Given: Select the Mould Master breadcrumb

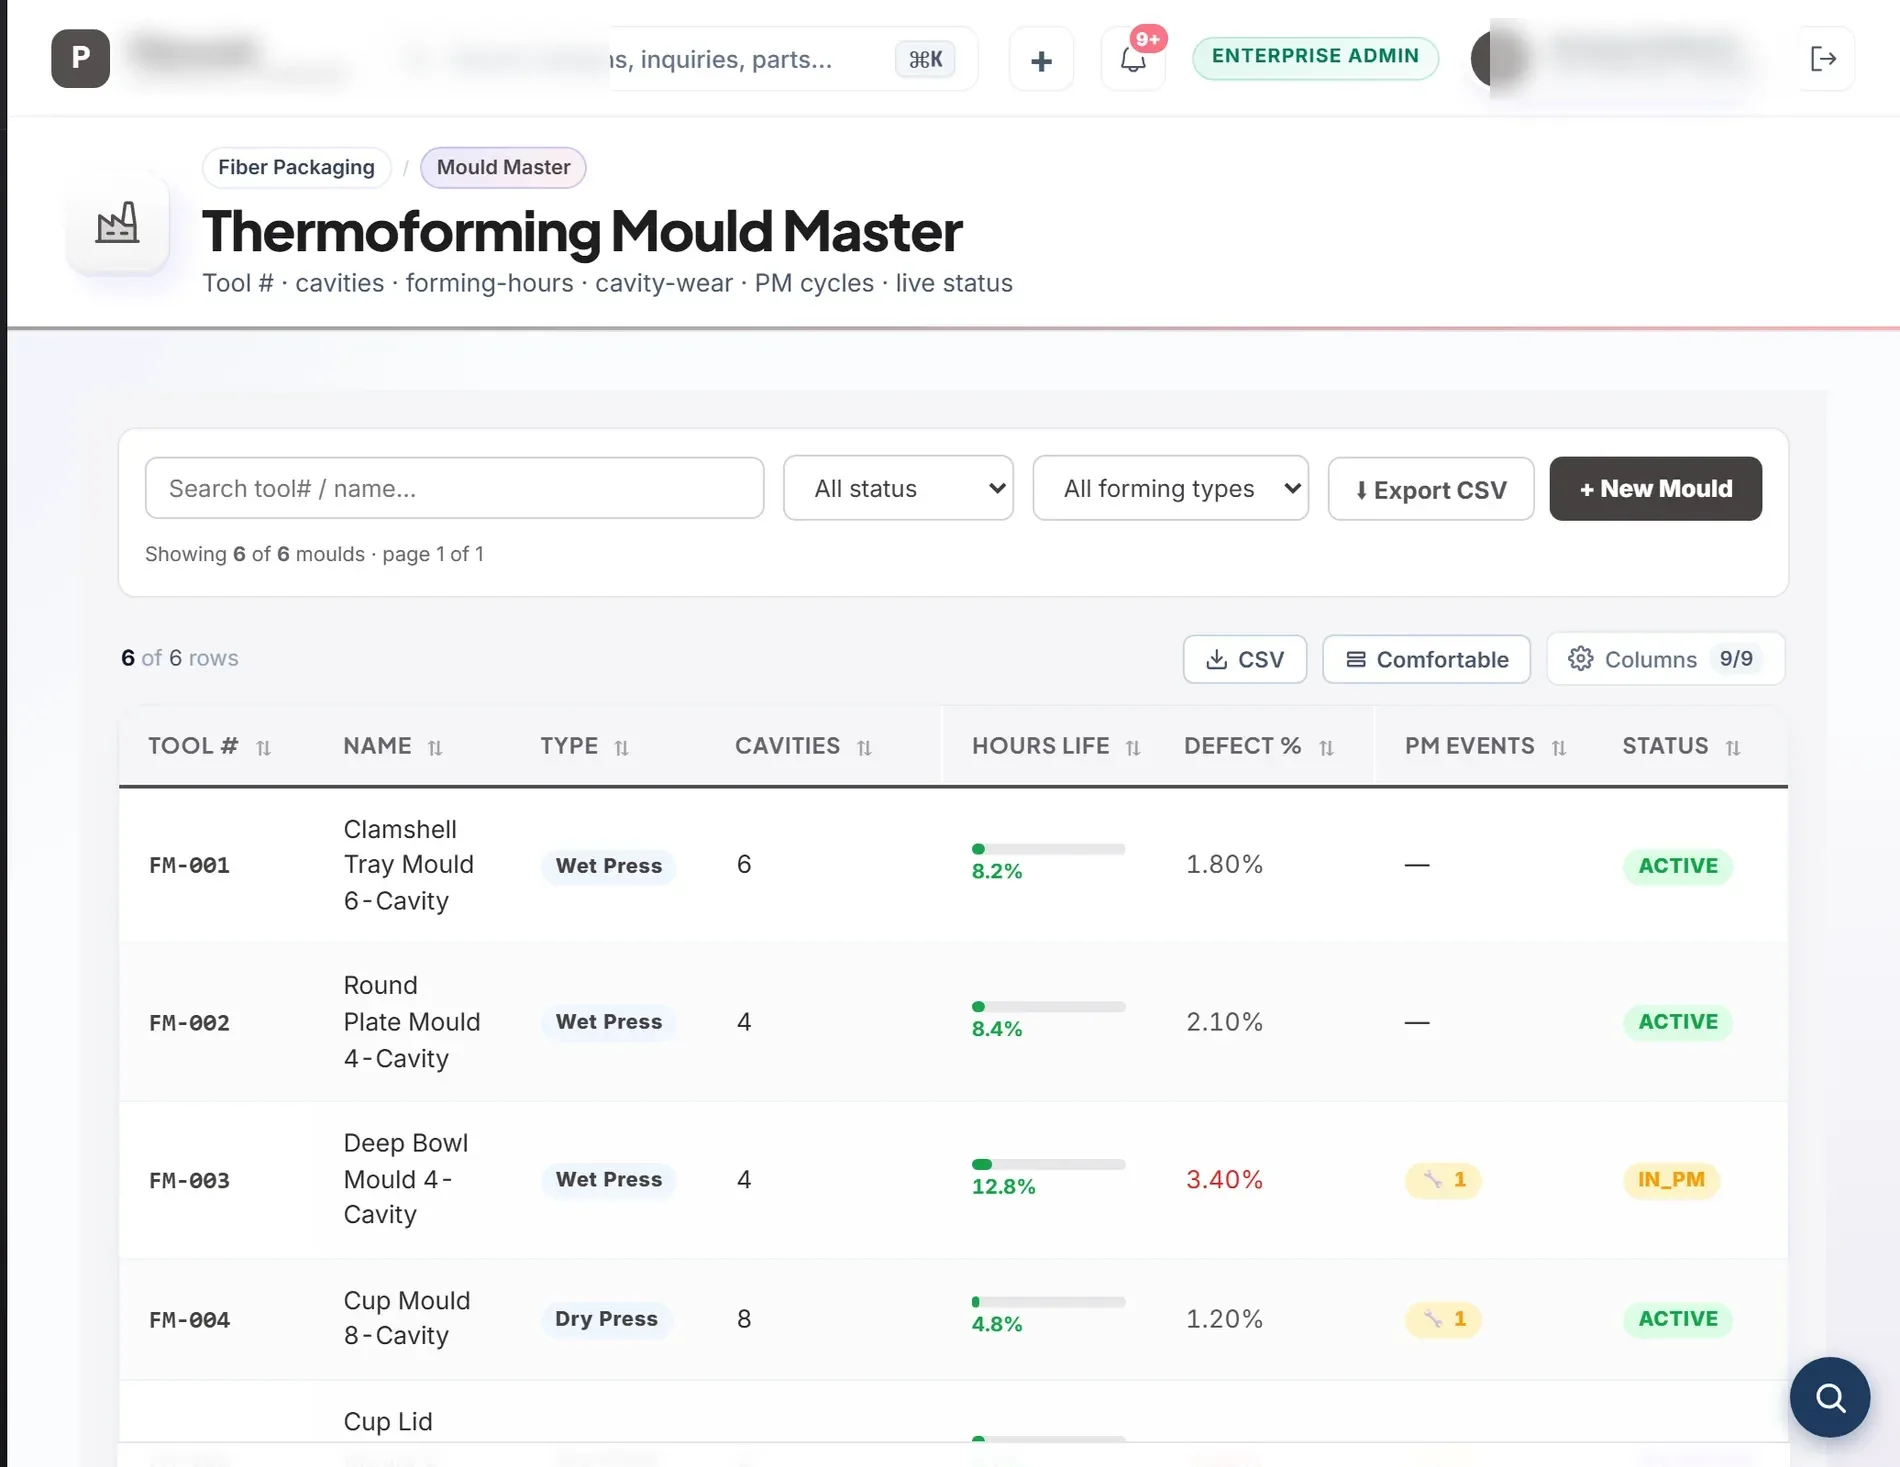Looking at the screenshot, I should click(x=503, y=167).
